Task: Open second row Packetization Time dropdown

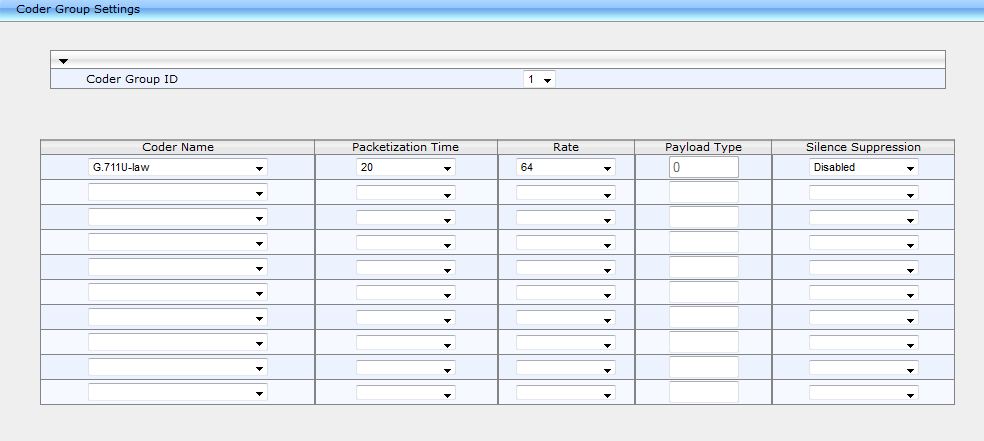Action: pyautogui.click(x=405, y=193)
